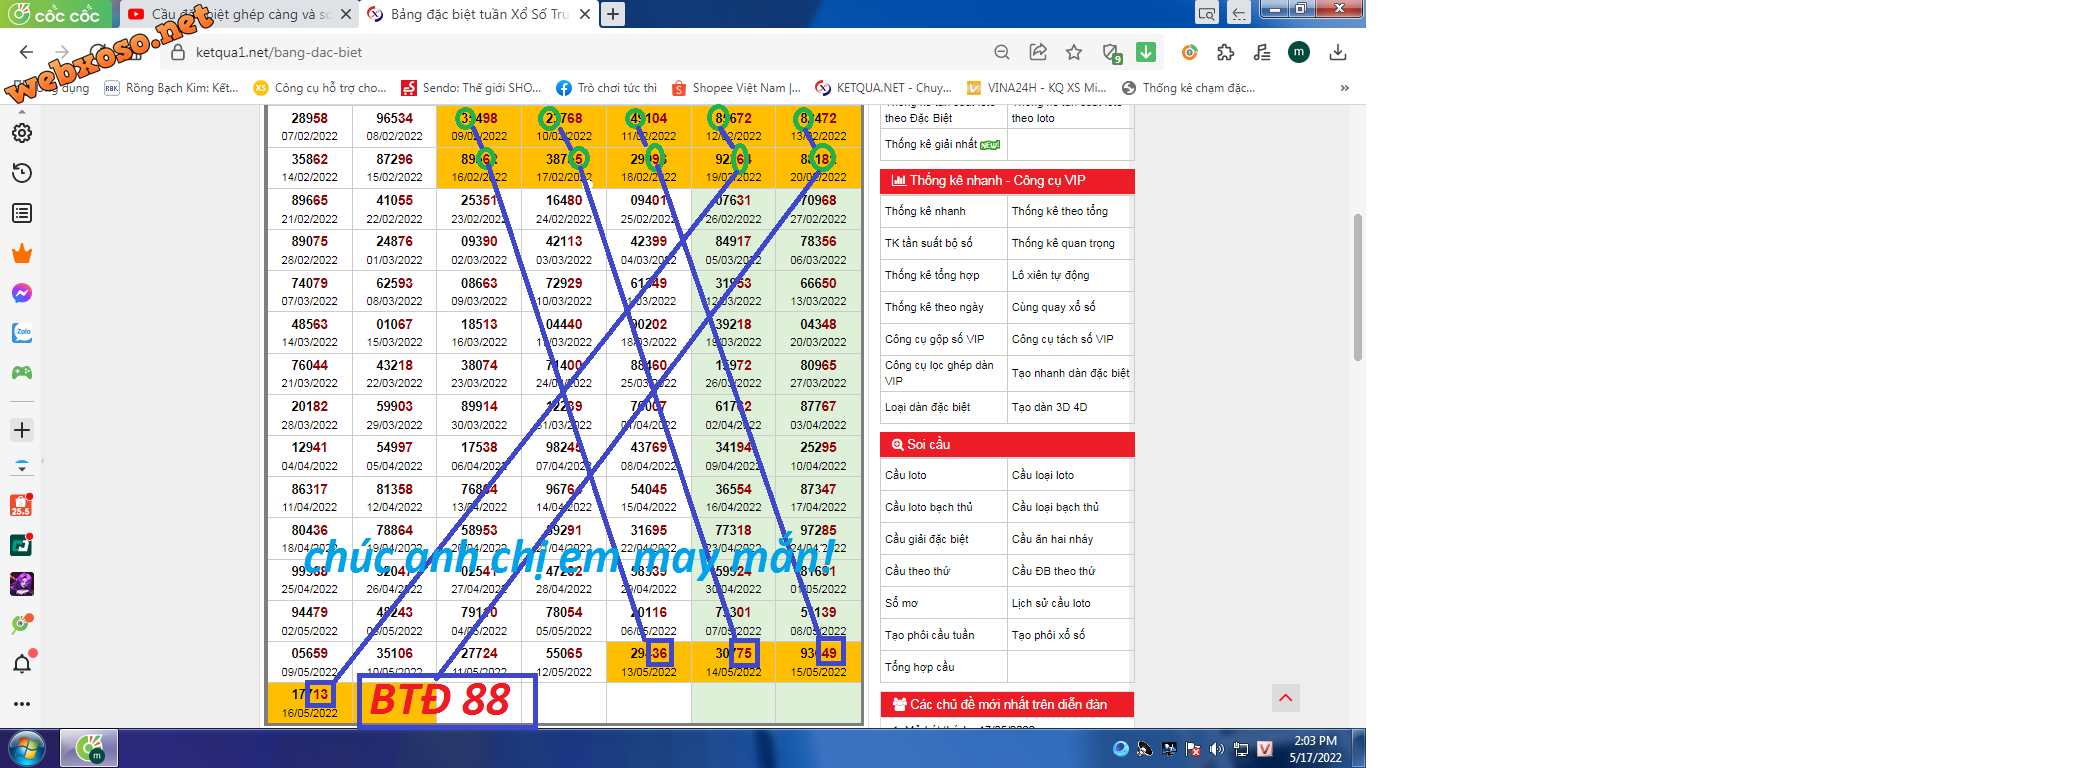Go back to the previous page

26,52
